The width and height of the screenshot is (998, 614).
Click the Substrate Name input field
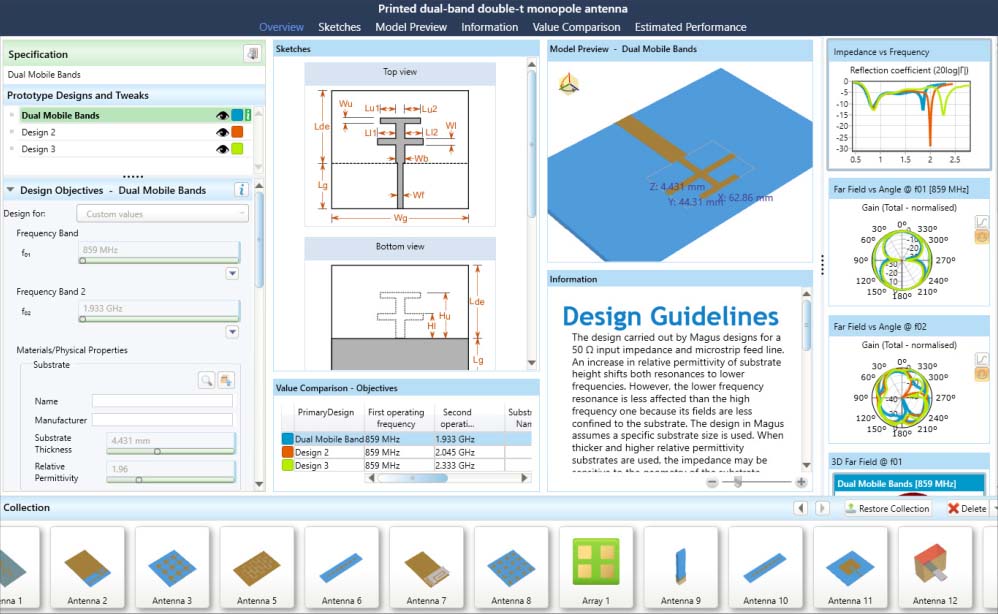coord(162,401)
